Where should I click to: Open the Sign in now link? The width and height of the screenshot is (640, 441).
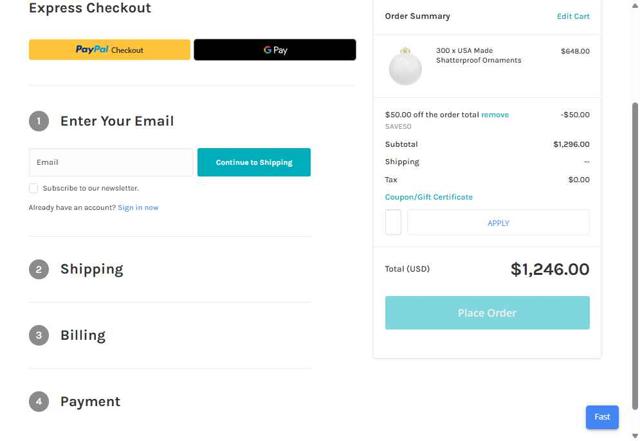pyautogui.click(x=138, y=208)
